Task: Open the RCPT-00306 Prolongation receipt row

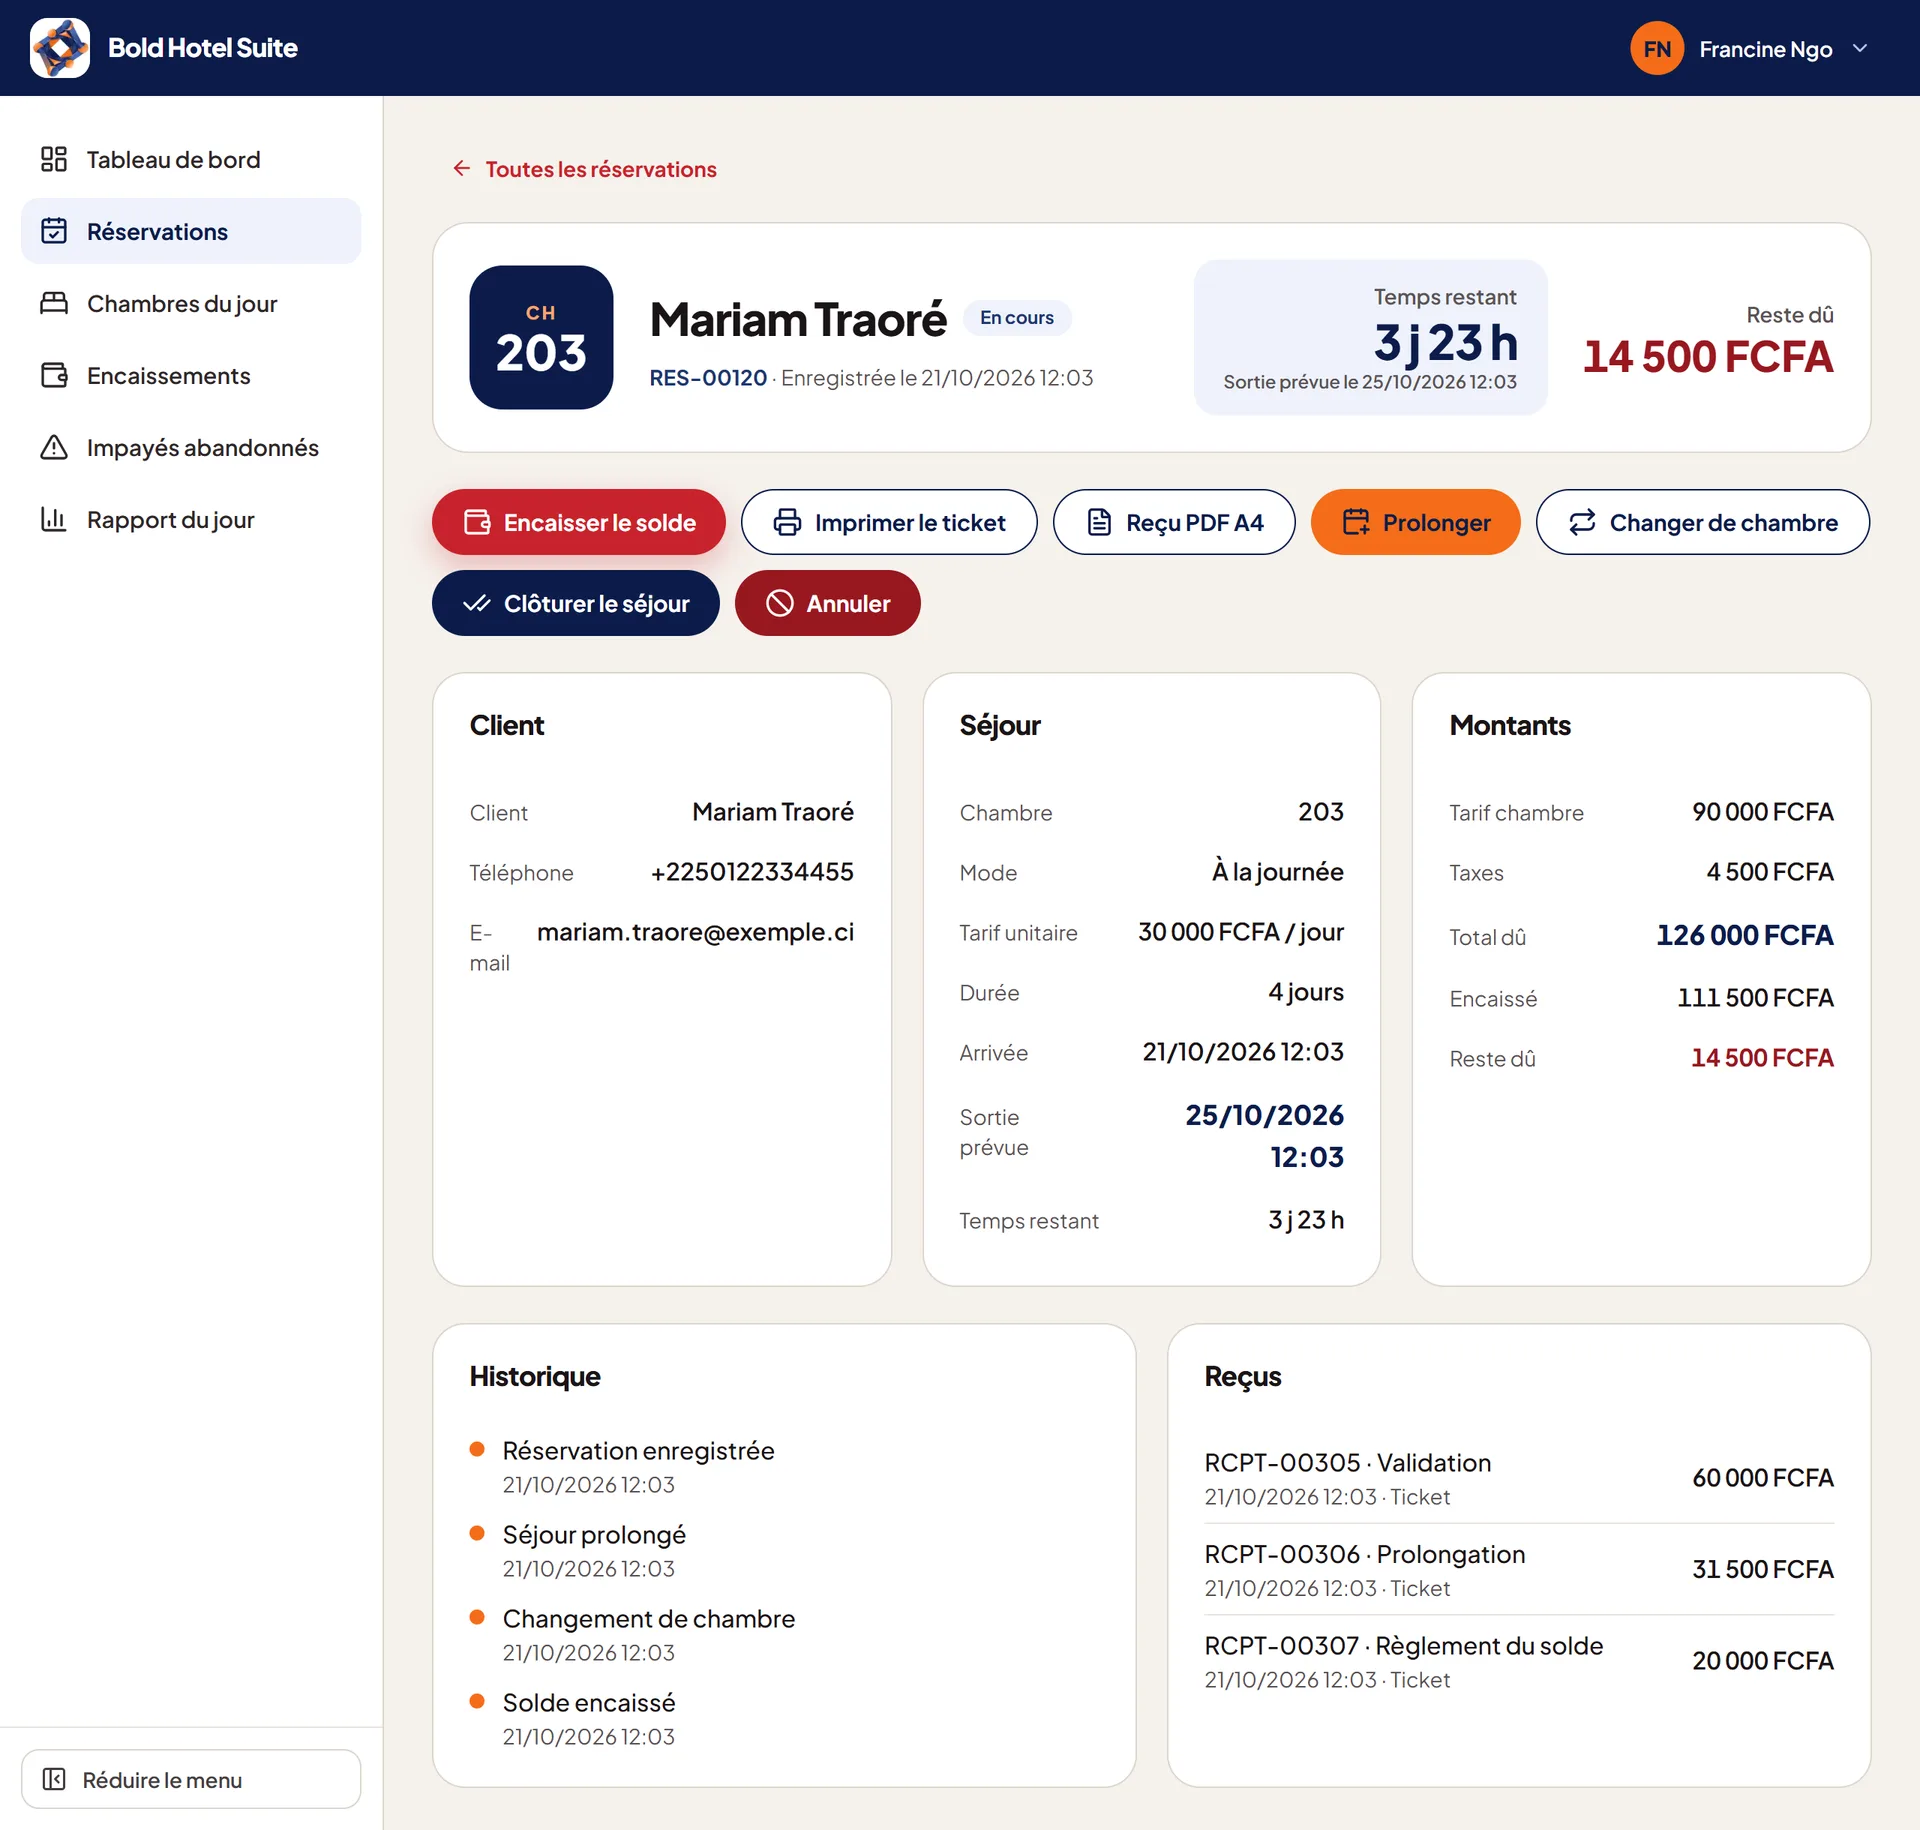Action: pos(1519,1570)
